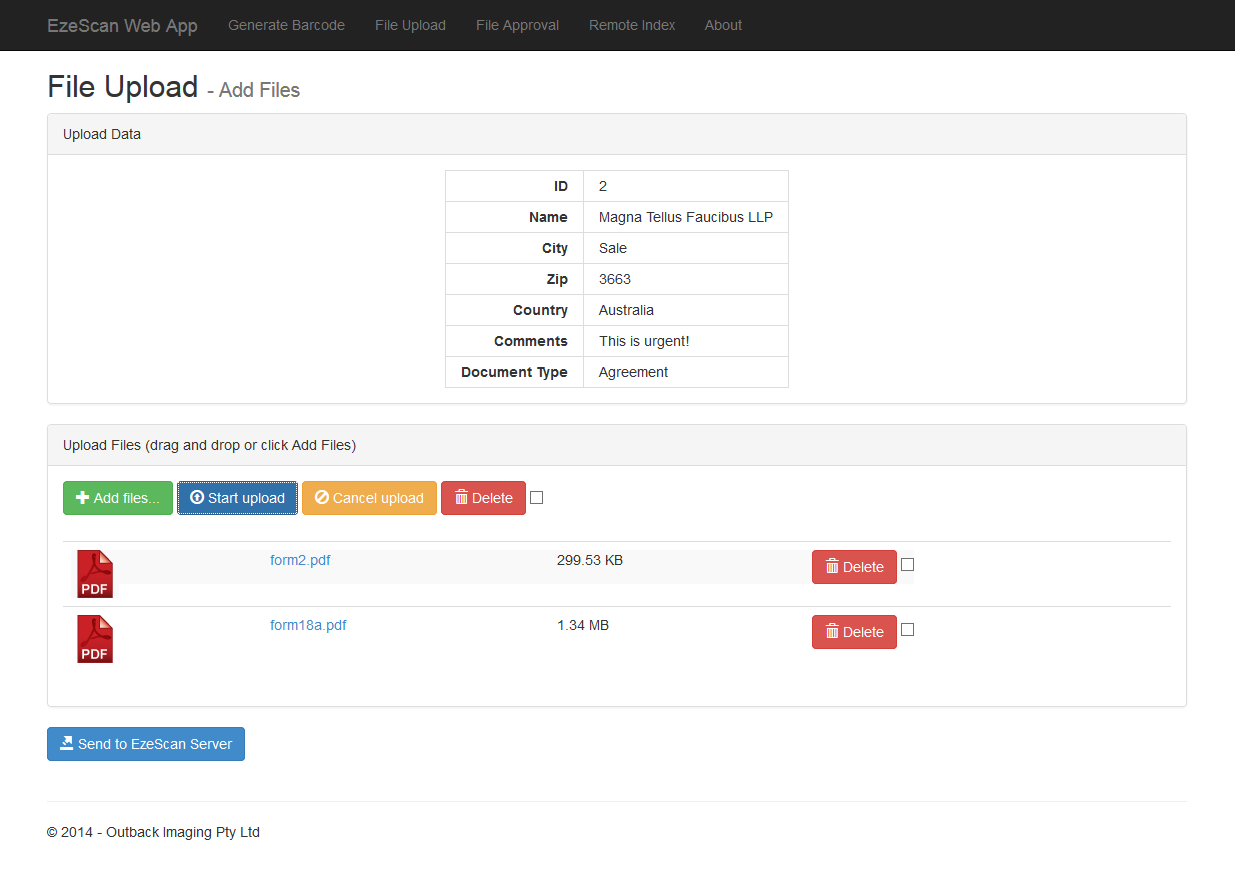Click the PDF icon for form18a.pdf

click(95, 639)
